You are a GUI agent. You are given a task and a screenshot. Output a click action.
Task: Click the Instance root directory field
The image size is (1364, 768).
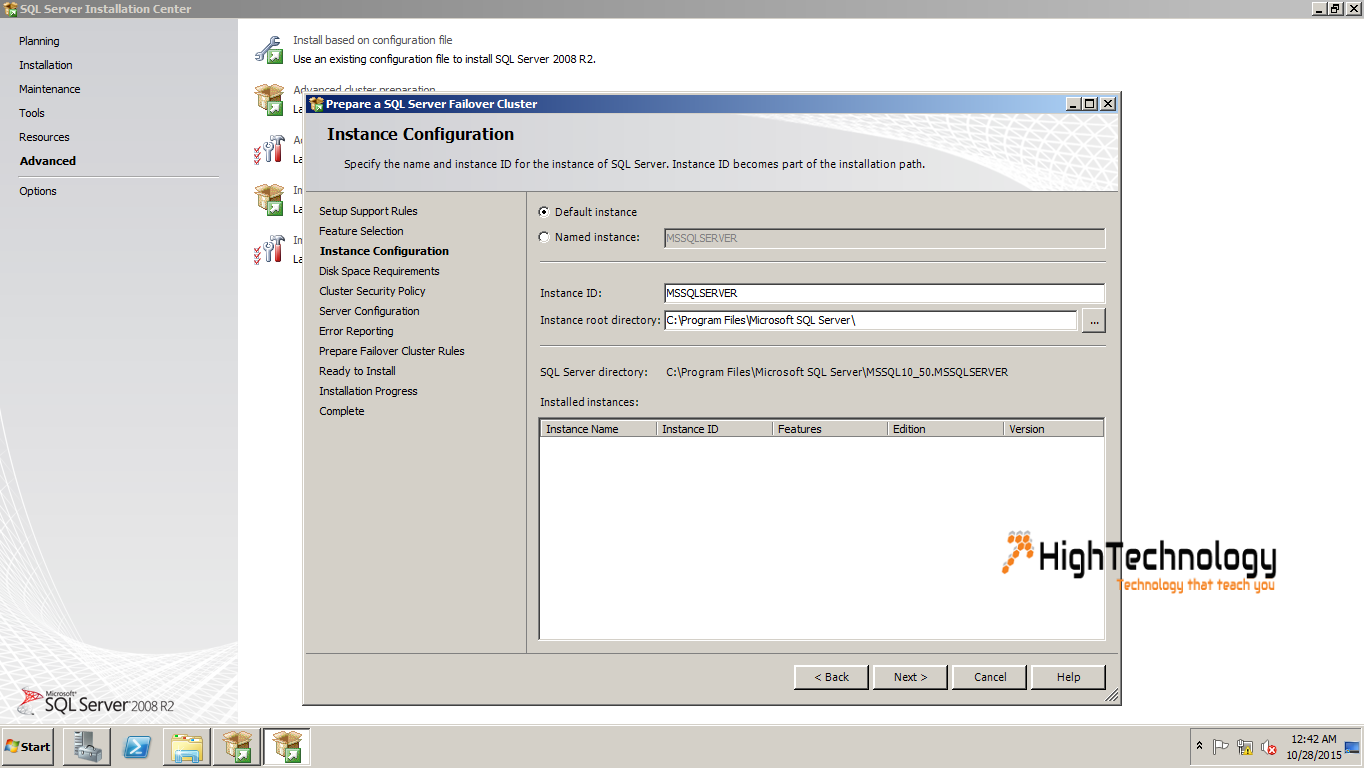click(x=870, y=320)
